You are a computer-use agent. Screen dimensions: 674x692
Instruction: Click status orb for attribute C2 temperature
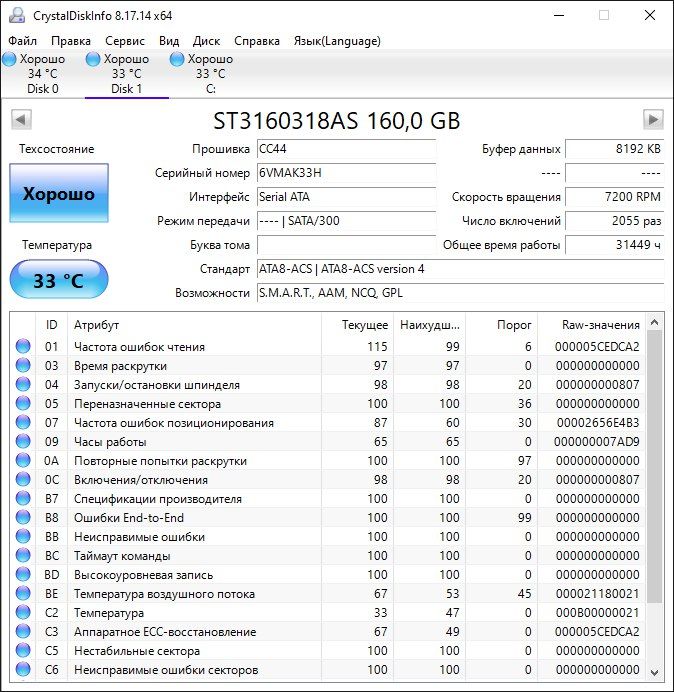tap(23, 613)
